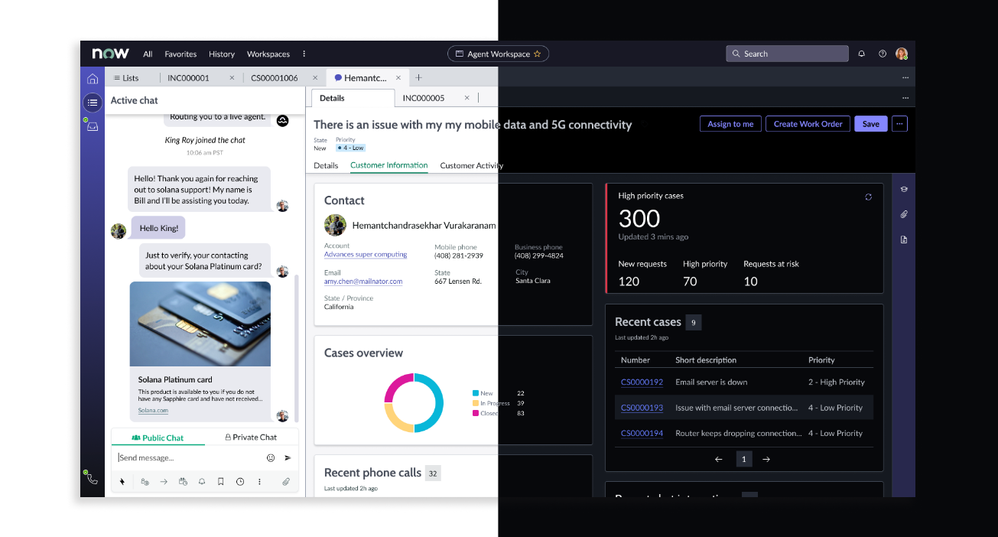Open the notifications bell in top bar

861,54
